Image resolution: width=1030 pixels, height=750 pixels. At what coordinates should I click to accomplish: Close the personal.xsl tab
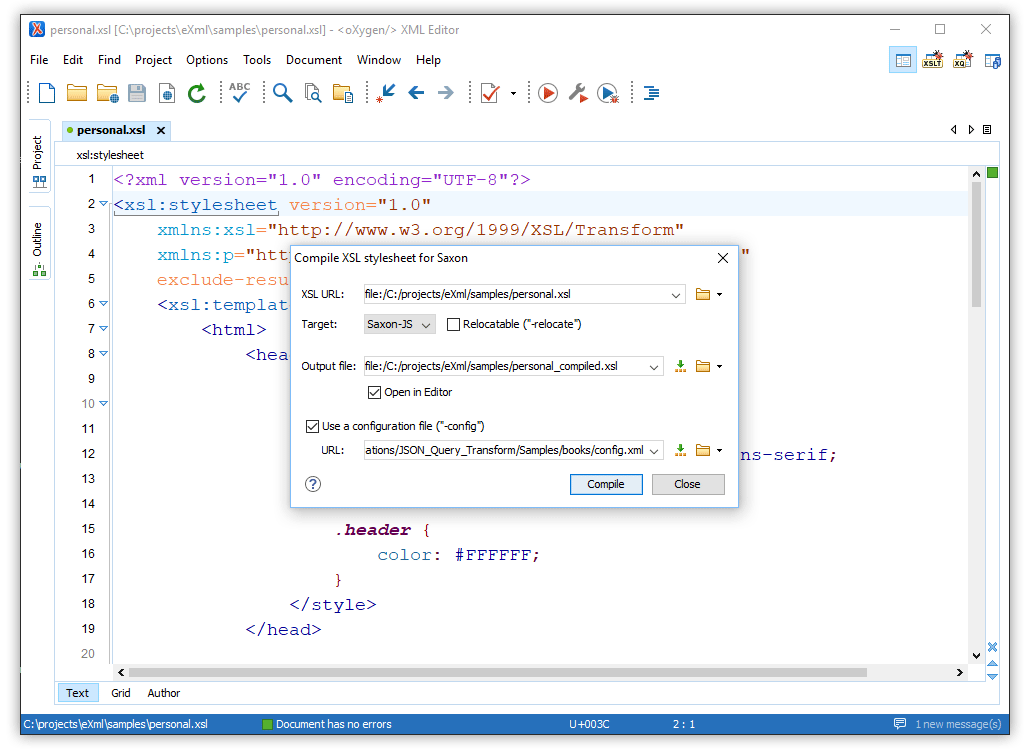160,131
